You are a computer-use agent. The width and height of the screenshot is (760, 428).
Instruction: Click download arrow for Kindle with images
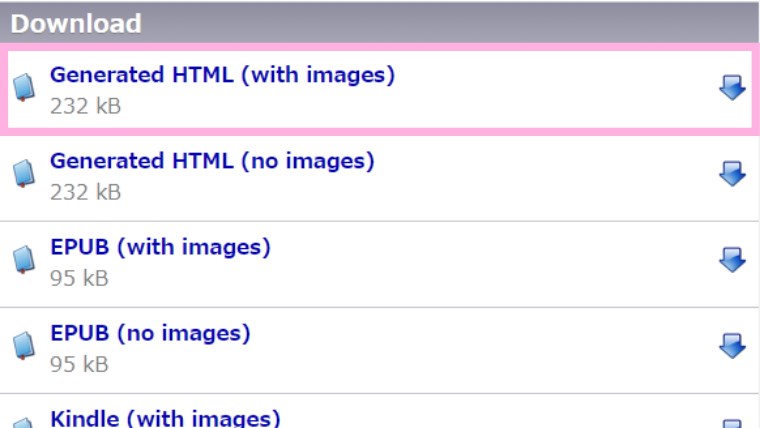click(732, 424)
